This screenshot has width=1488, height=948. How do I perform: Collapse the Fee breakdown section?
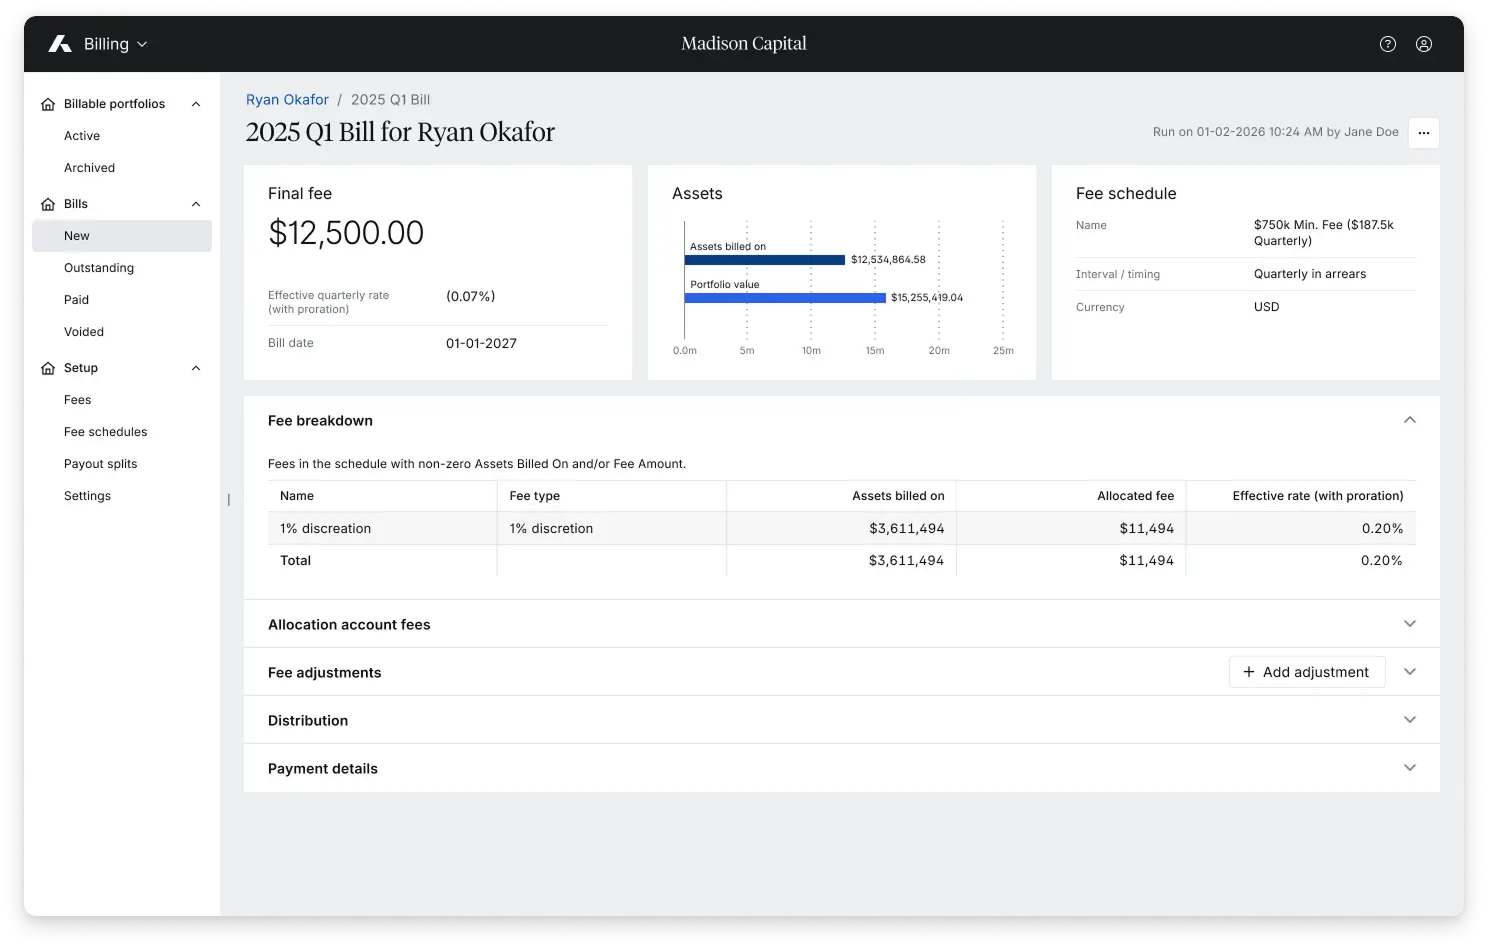[x=1410, y=420]
